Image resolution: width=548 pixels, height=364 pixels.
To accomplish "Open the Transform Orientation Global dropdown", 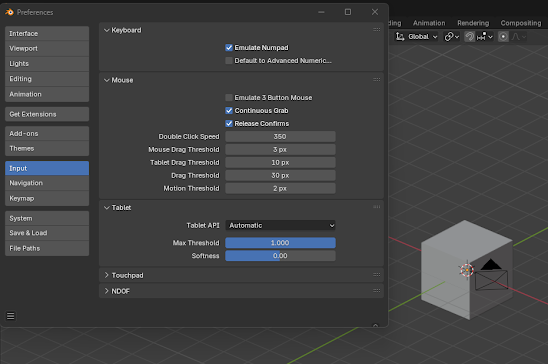I will pos(417,37).
